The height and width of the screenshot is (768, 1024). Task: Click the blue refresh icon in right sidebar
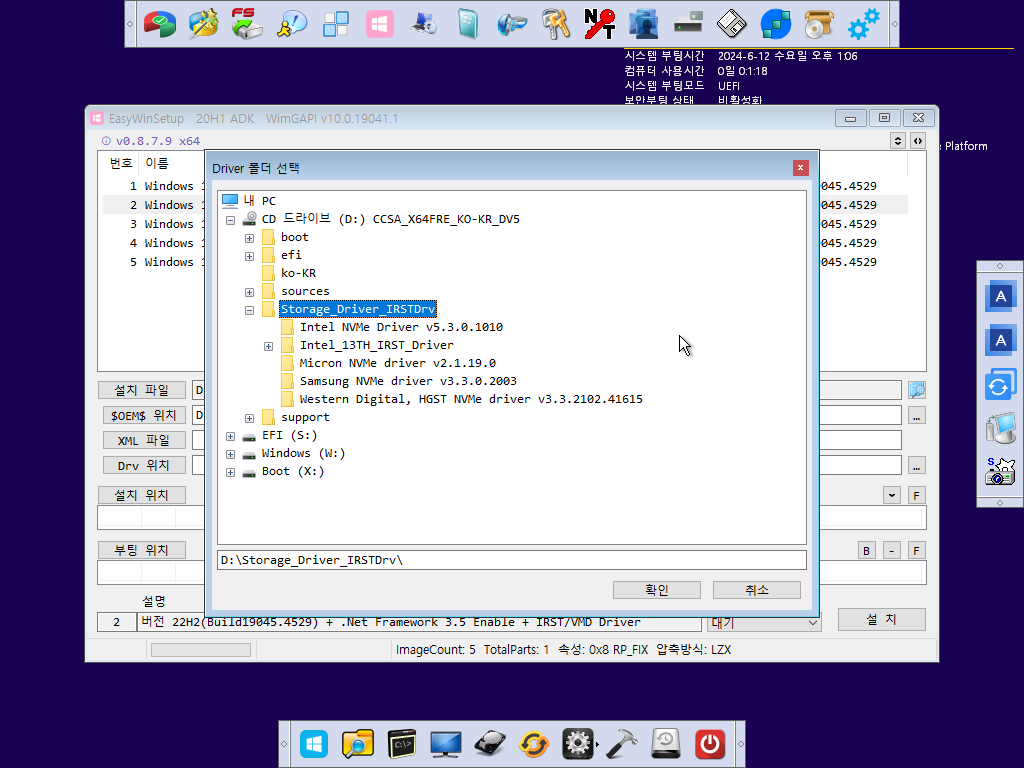pyautogui.click(x=1000, y=385)
